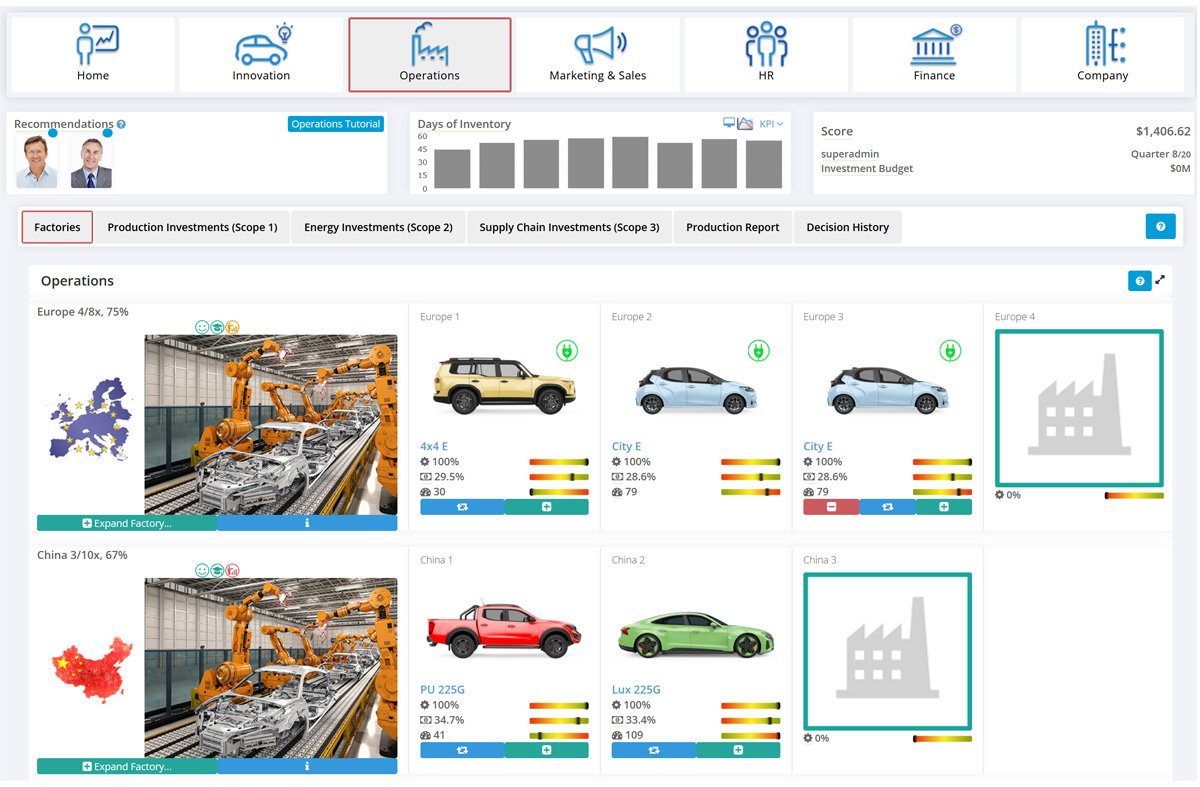Click the electric plug icon on Europe 1
The image size is (1200, 787).
567,351
